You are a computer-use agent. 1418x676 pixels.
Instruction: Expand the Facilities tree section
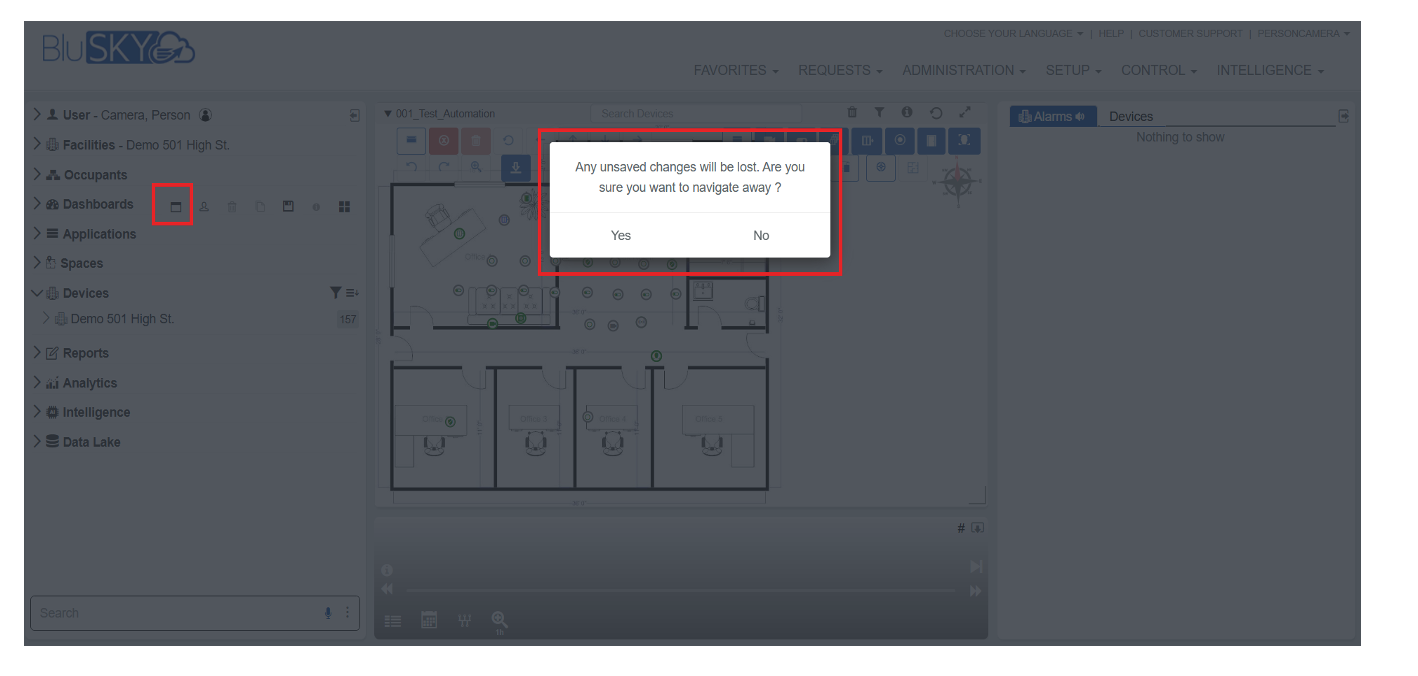click(37, 145)
